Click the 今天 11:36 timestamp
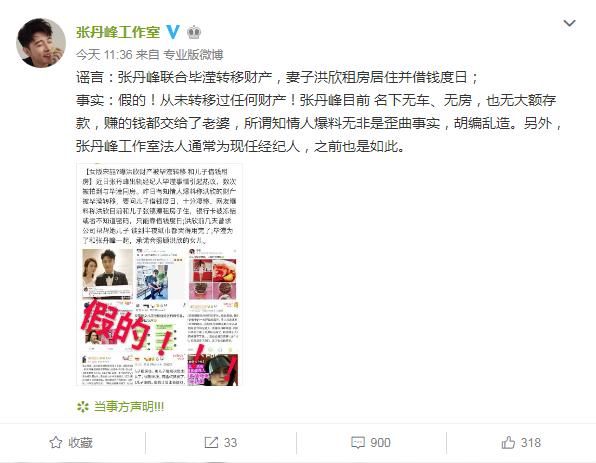Screen dimensions: 596x463 pyautogui.click(x=104, y=55)
